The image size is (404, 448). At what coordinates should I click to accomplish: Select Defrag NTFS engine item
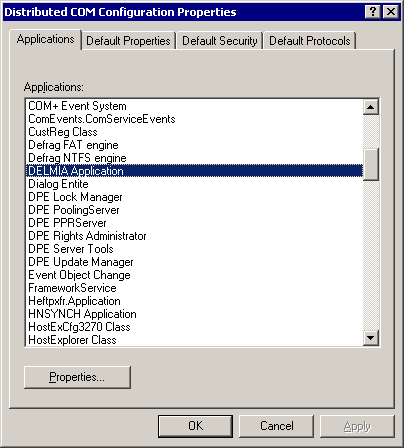click(194, 158)
